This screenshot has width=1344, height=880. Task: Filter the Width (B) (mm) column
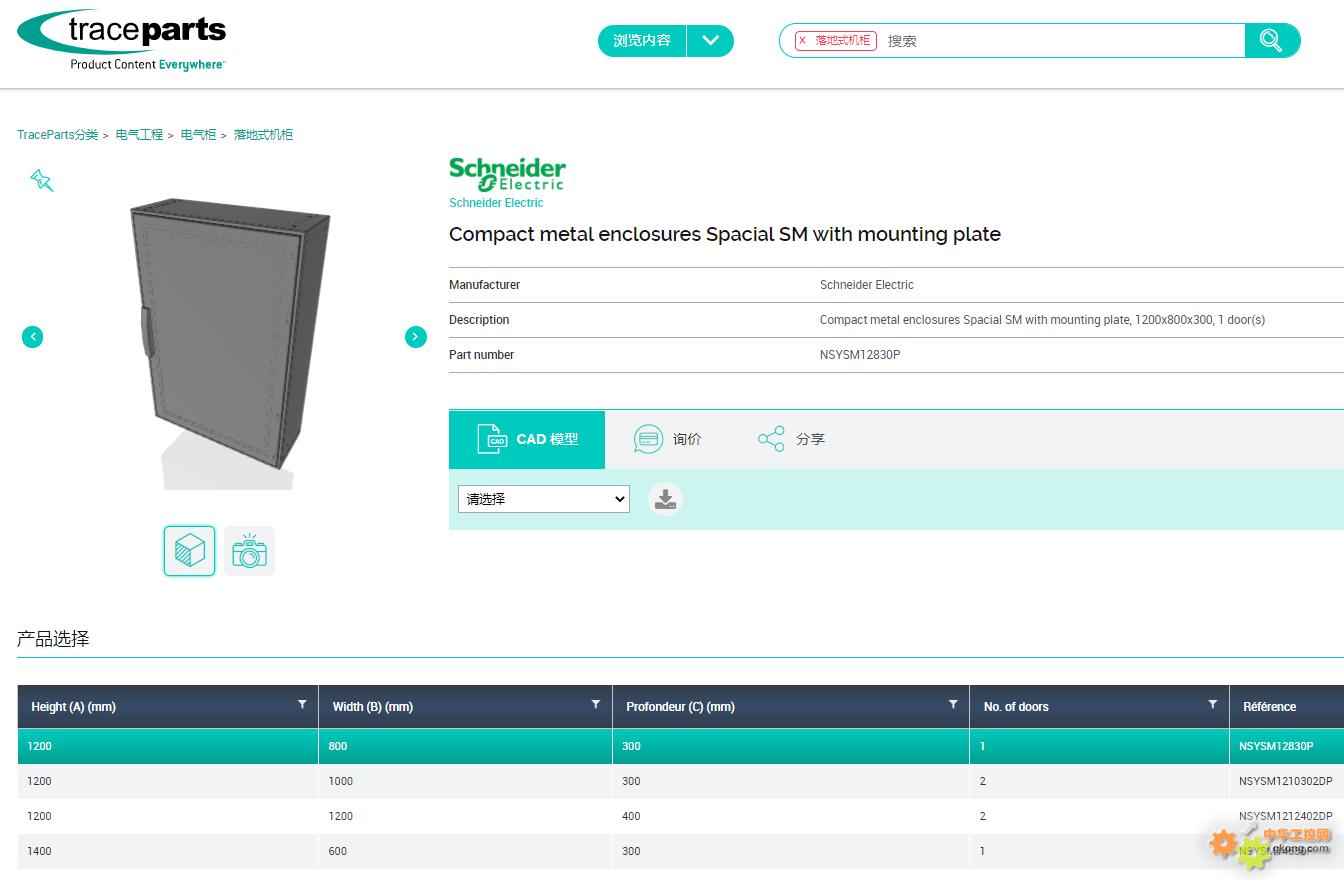click(596, 705)
